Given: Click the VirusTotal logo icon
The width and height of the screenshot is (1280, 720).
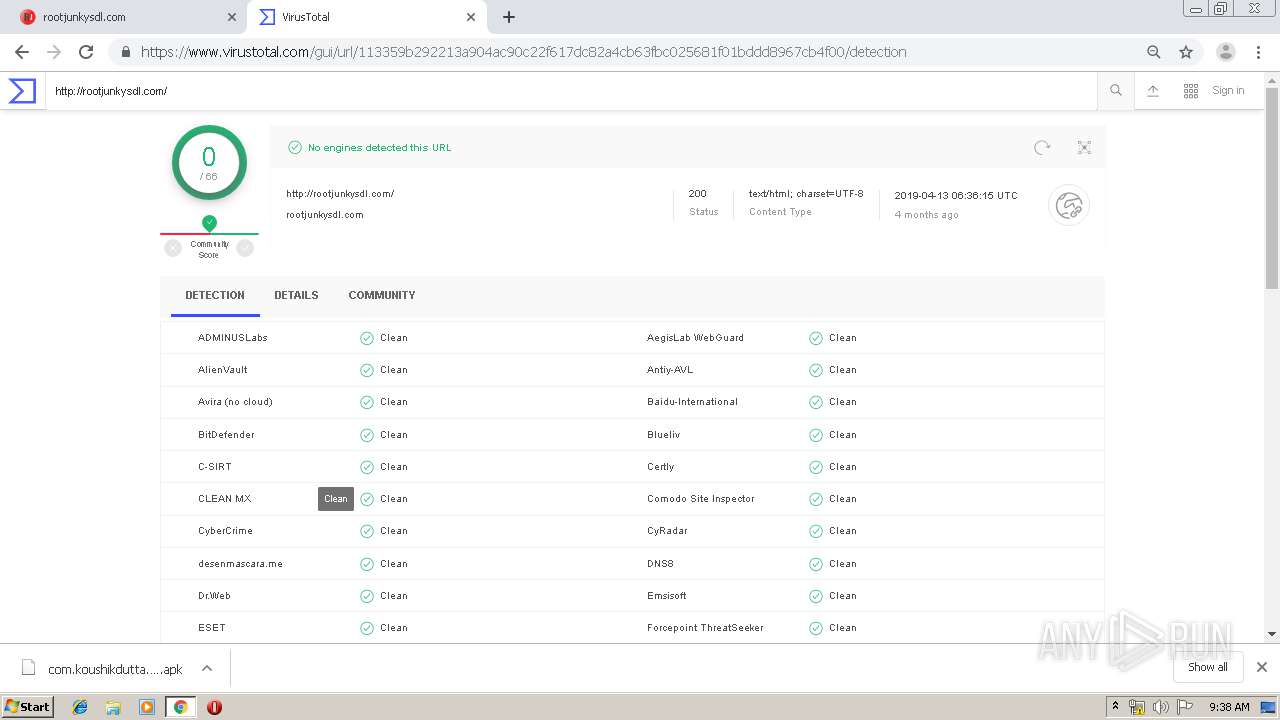Looking at the screenshot, I should [22, 91].
